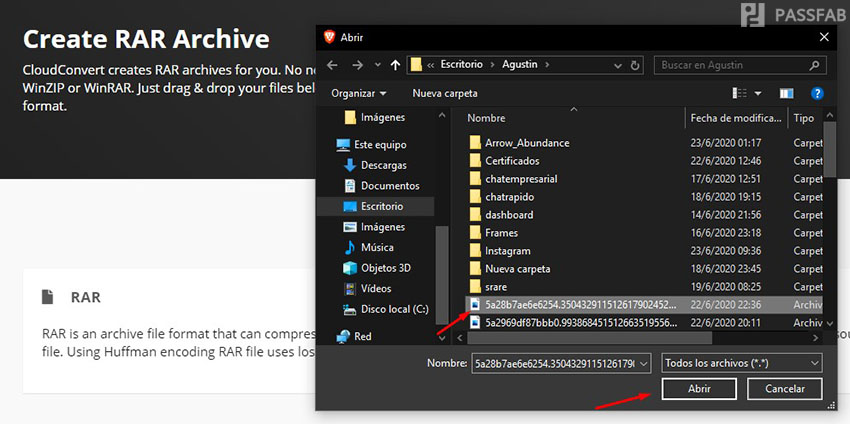Click the Cancelar button
Image resolution: width=850 pixels, height=424 pixels.
(x=784, y=389)
